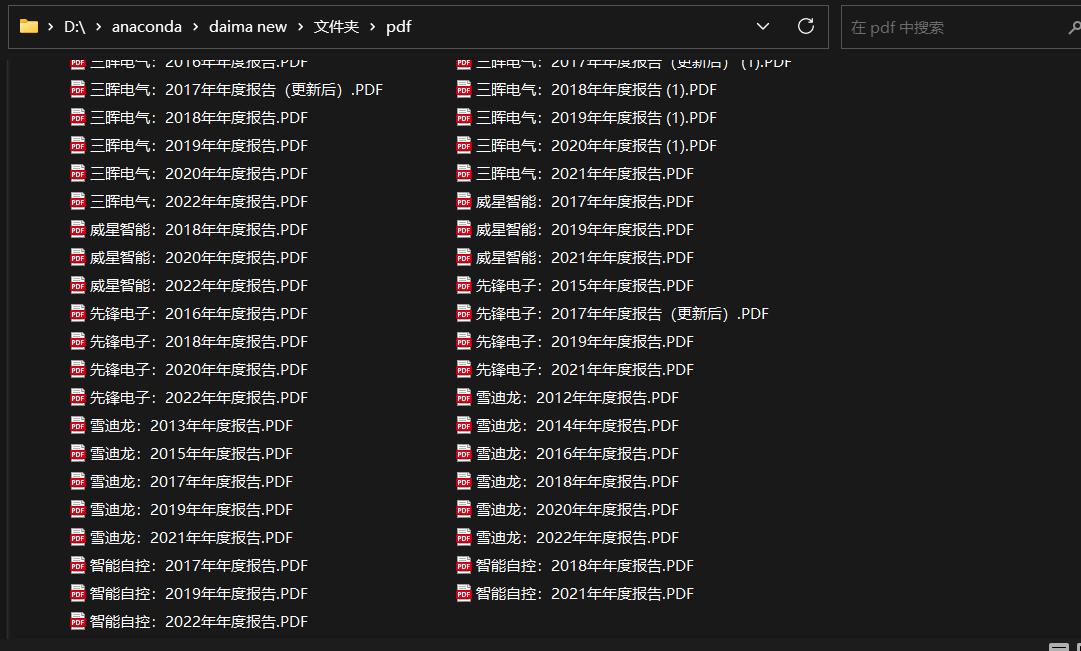The height and width of the screenshot is (651, 1081).
Task: Select PDF icon of 三晖电气：2018年年度报告.PDF
Action: point(78,118)
